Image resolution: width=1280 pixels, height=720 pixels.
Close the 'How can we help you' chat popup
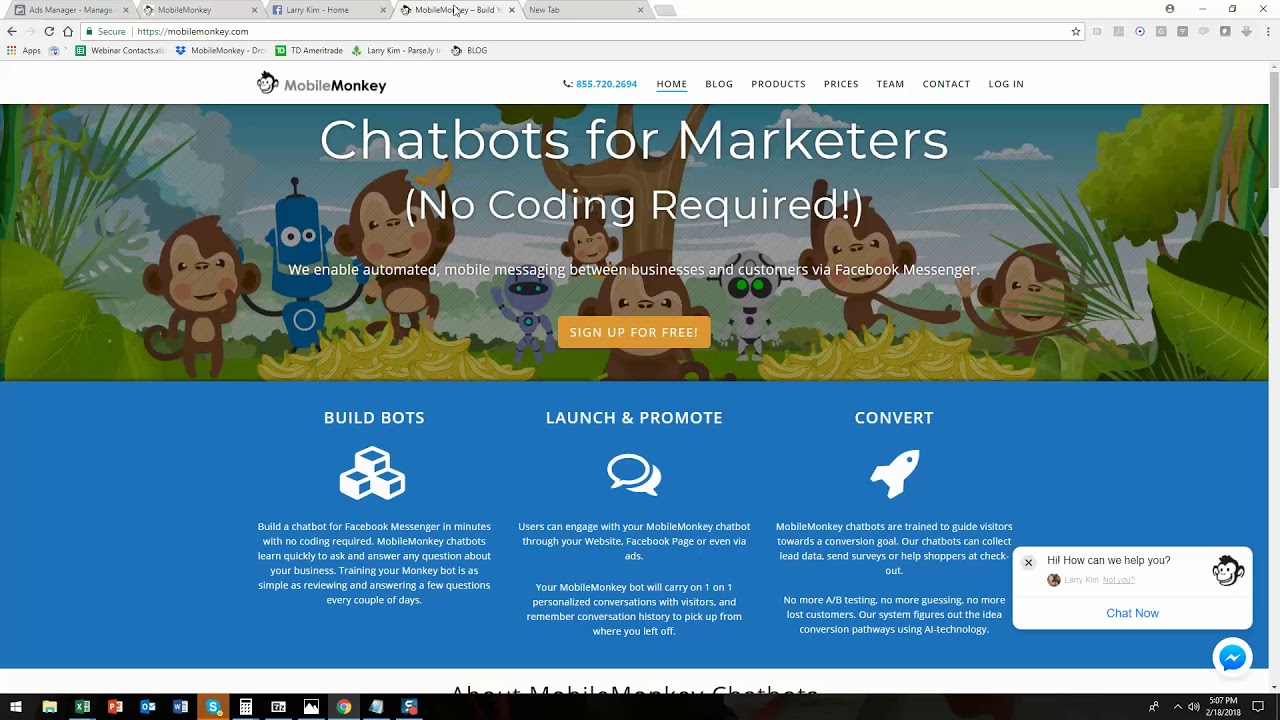[1028, 562]
